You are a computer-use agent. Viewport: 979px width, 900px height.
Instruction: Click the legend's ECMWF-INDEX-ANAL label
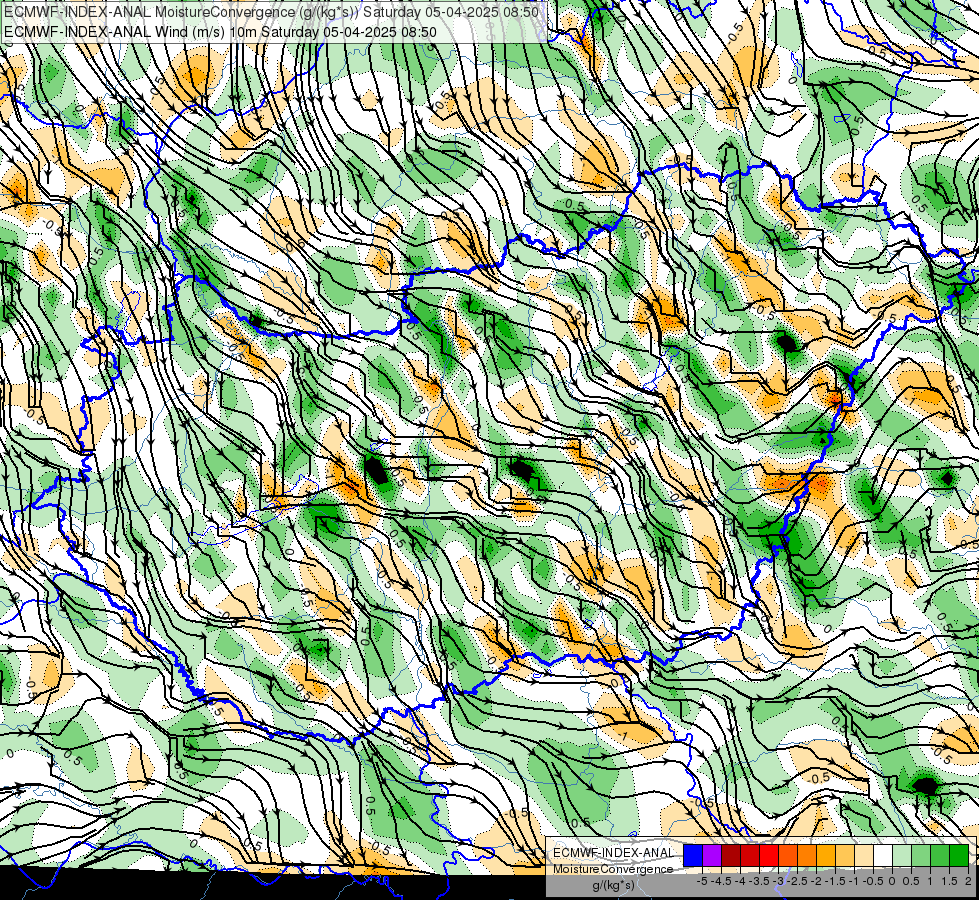614,853
